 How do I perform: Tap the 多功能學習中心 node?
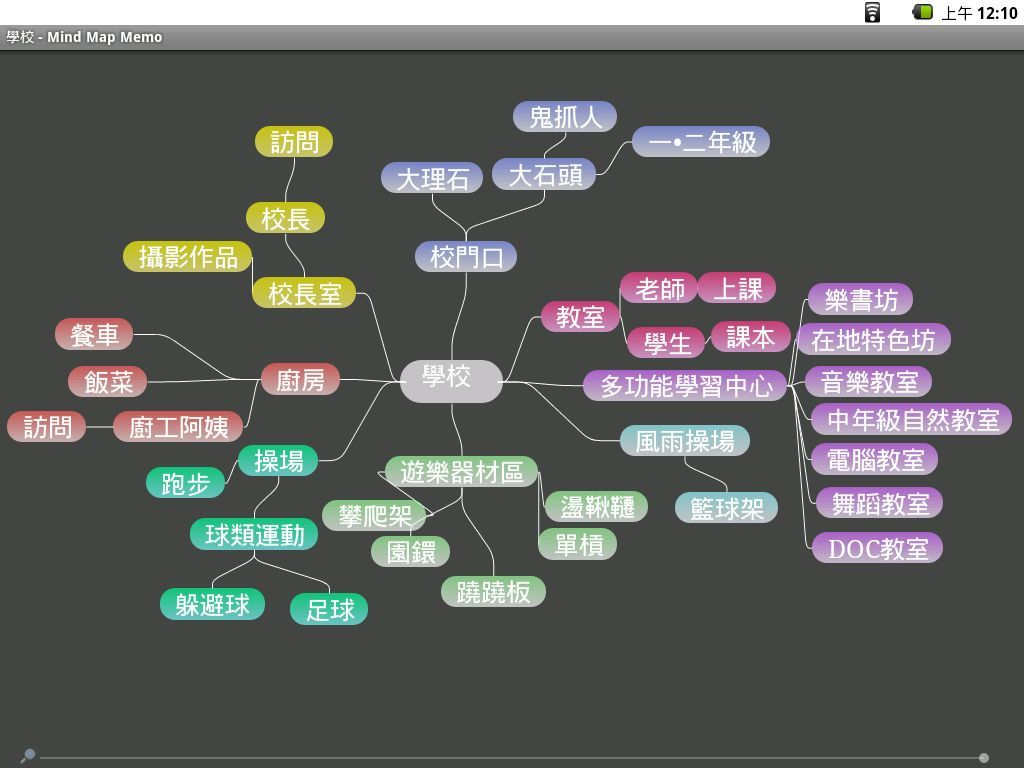click(686, 385)
